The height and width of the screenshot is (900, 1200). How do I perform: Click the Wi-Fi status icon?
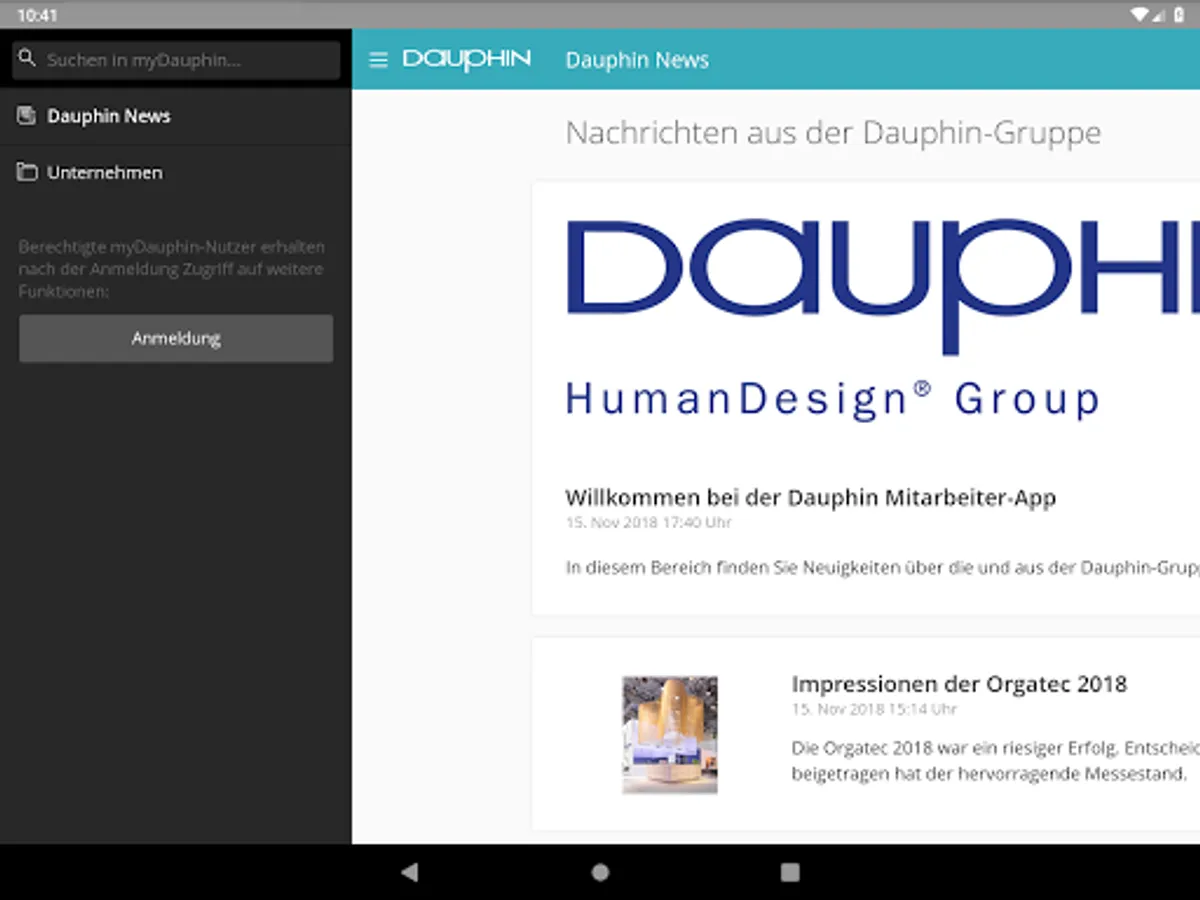tap(1141, 15)
